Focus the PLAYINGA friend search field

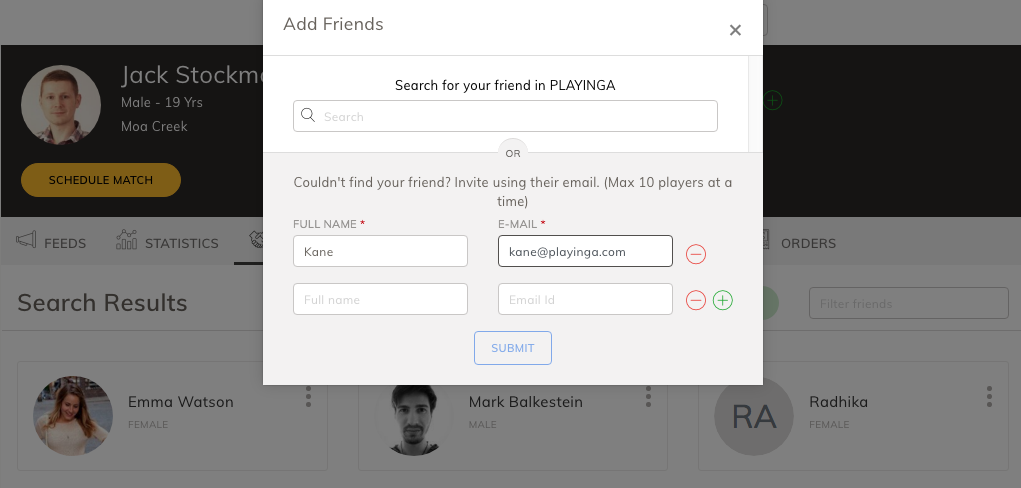point(505,116)
